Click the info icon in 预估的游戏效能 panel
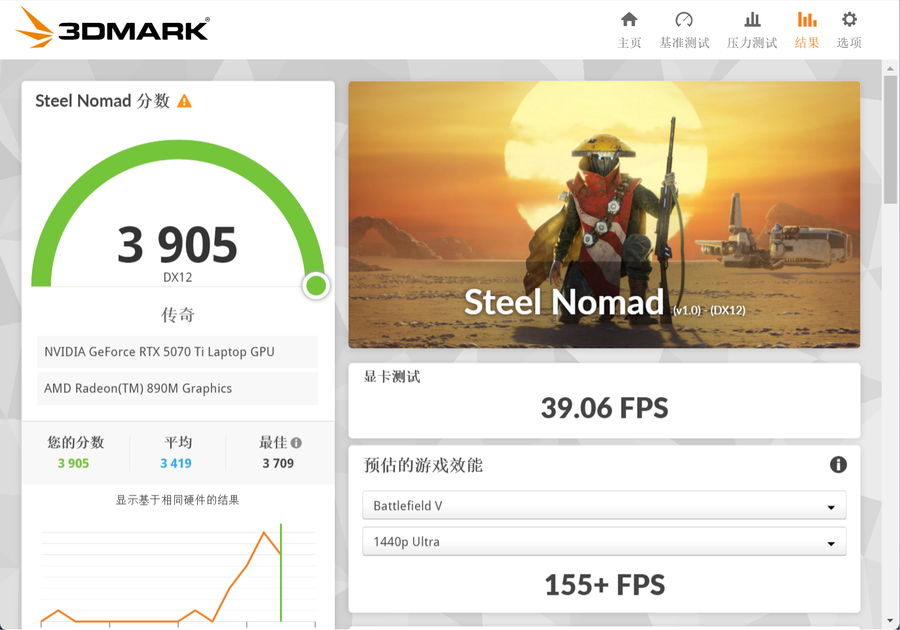Screen dimensions: 900x630 pos(838,464)
